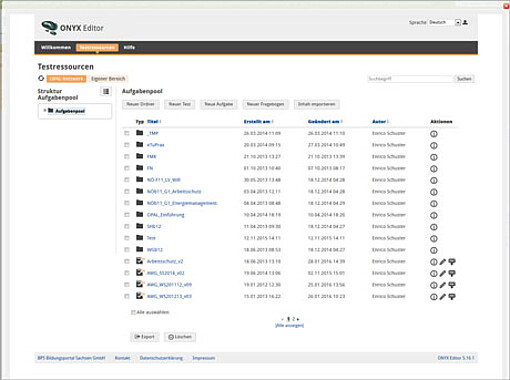Edit AWG_WS201213_v03 with the pencil icon
This screenshot has width=510, height=380.
(x=443, y=297)
